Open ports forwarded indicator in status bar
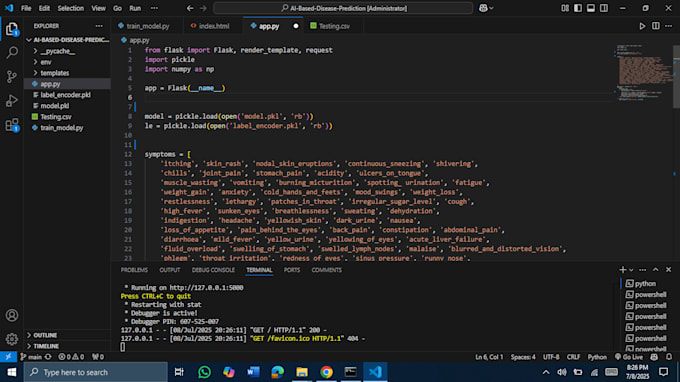680x382 pixels. pyautogui.click(x=98, y=357)
